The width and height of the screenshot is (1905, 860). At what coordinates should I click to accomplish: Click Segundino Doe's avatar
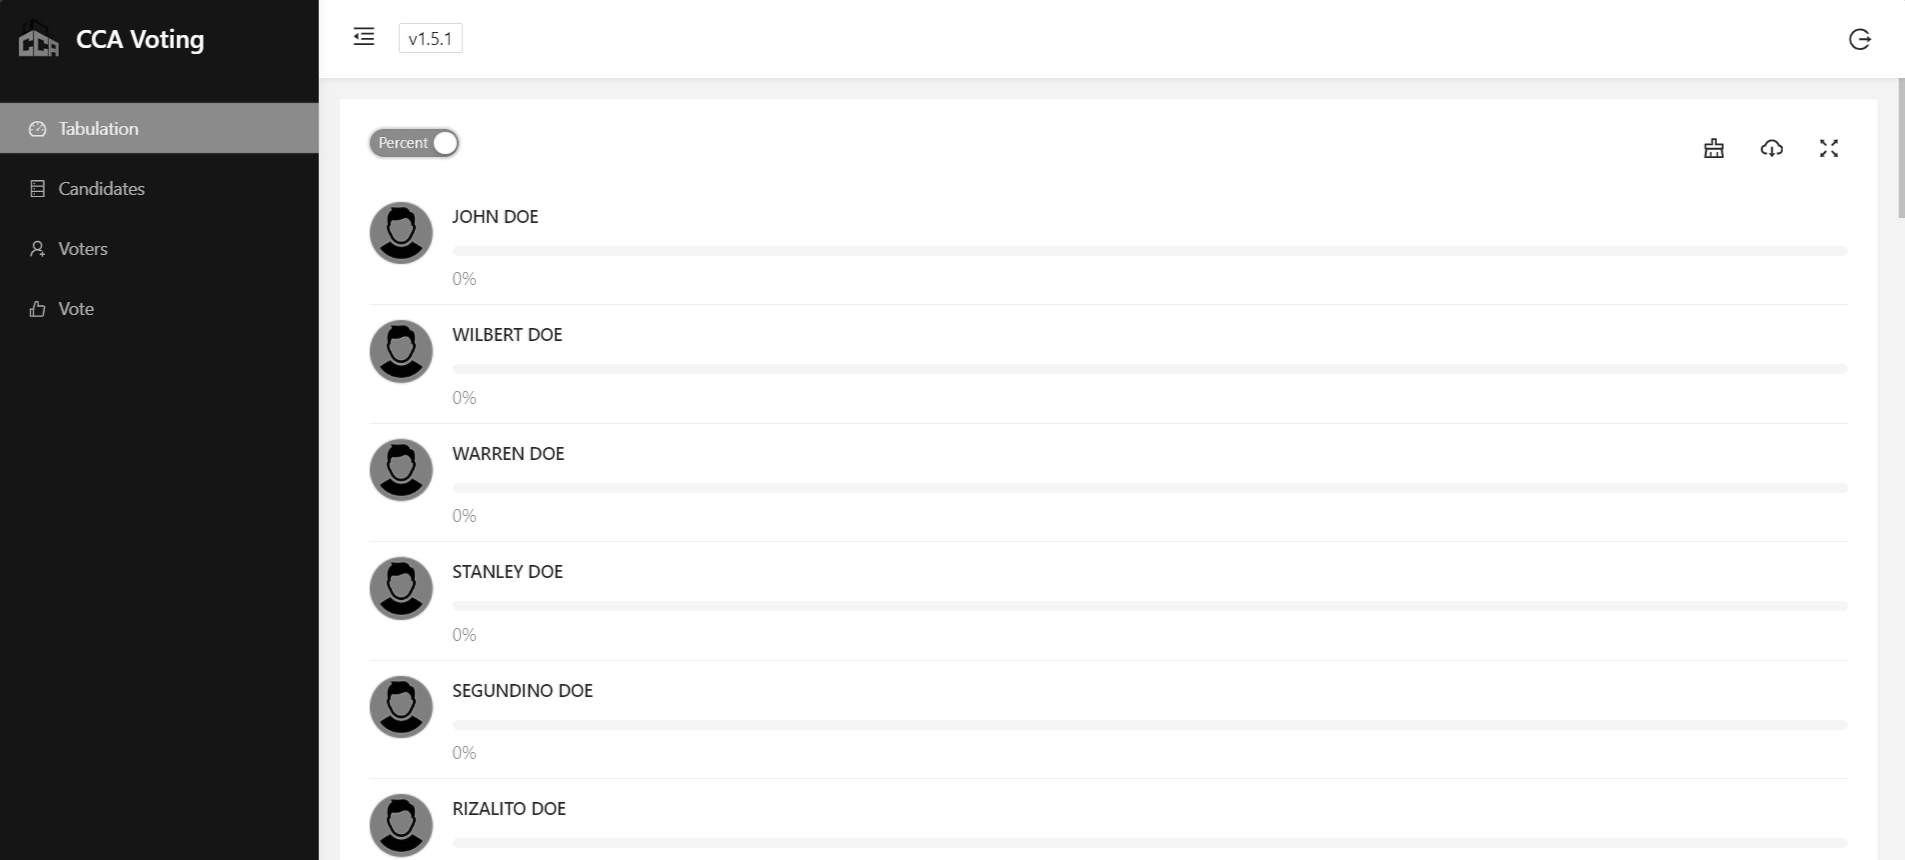(x=401, y=706)
